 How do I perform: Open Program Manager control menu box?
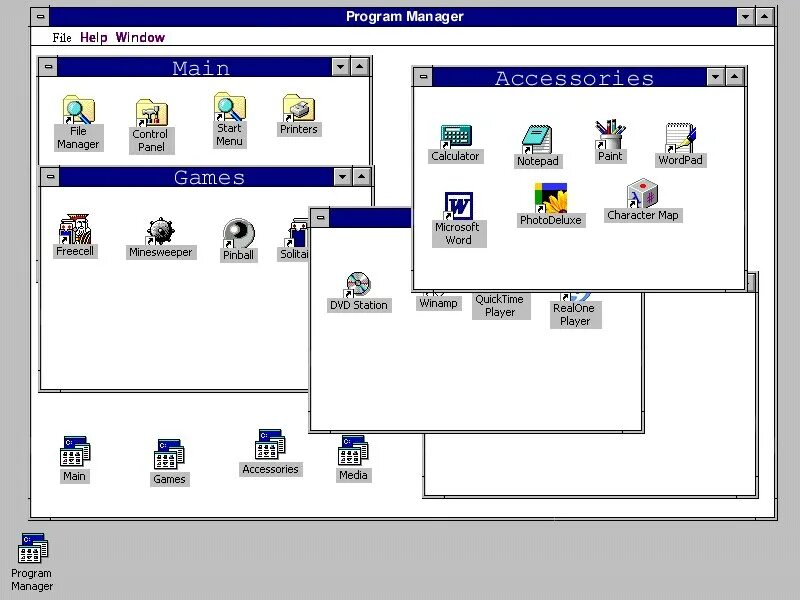point(40,16)
